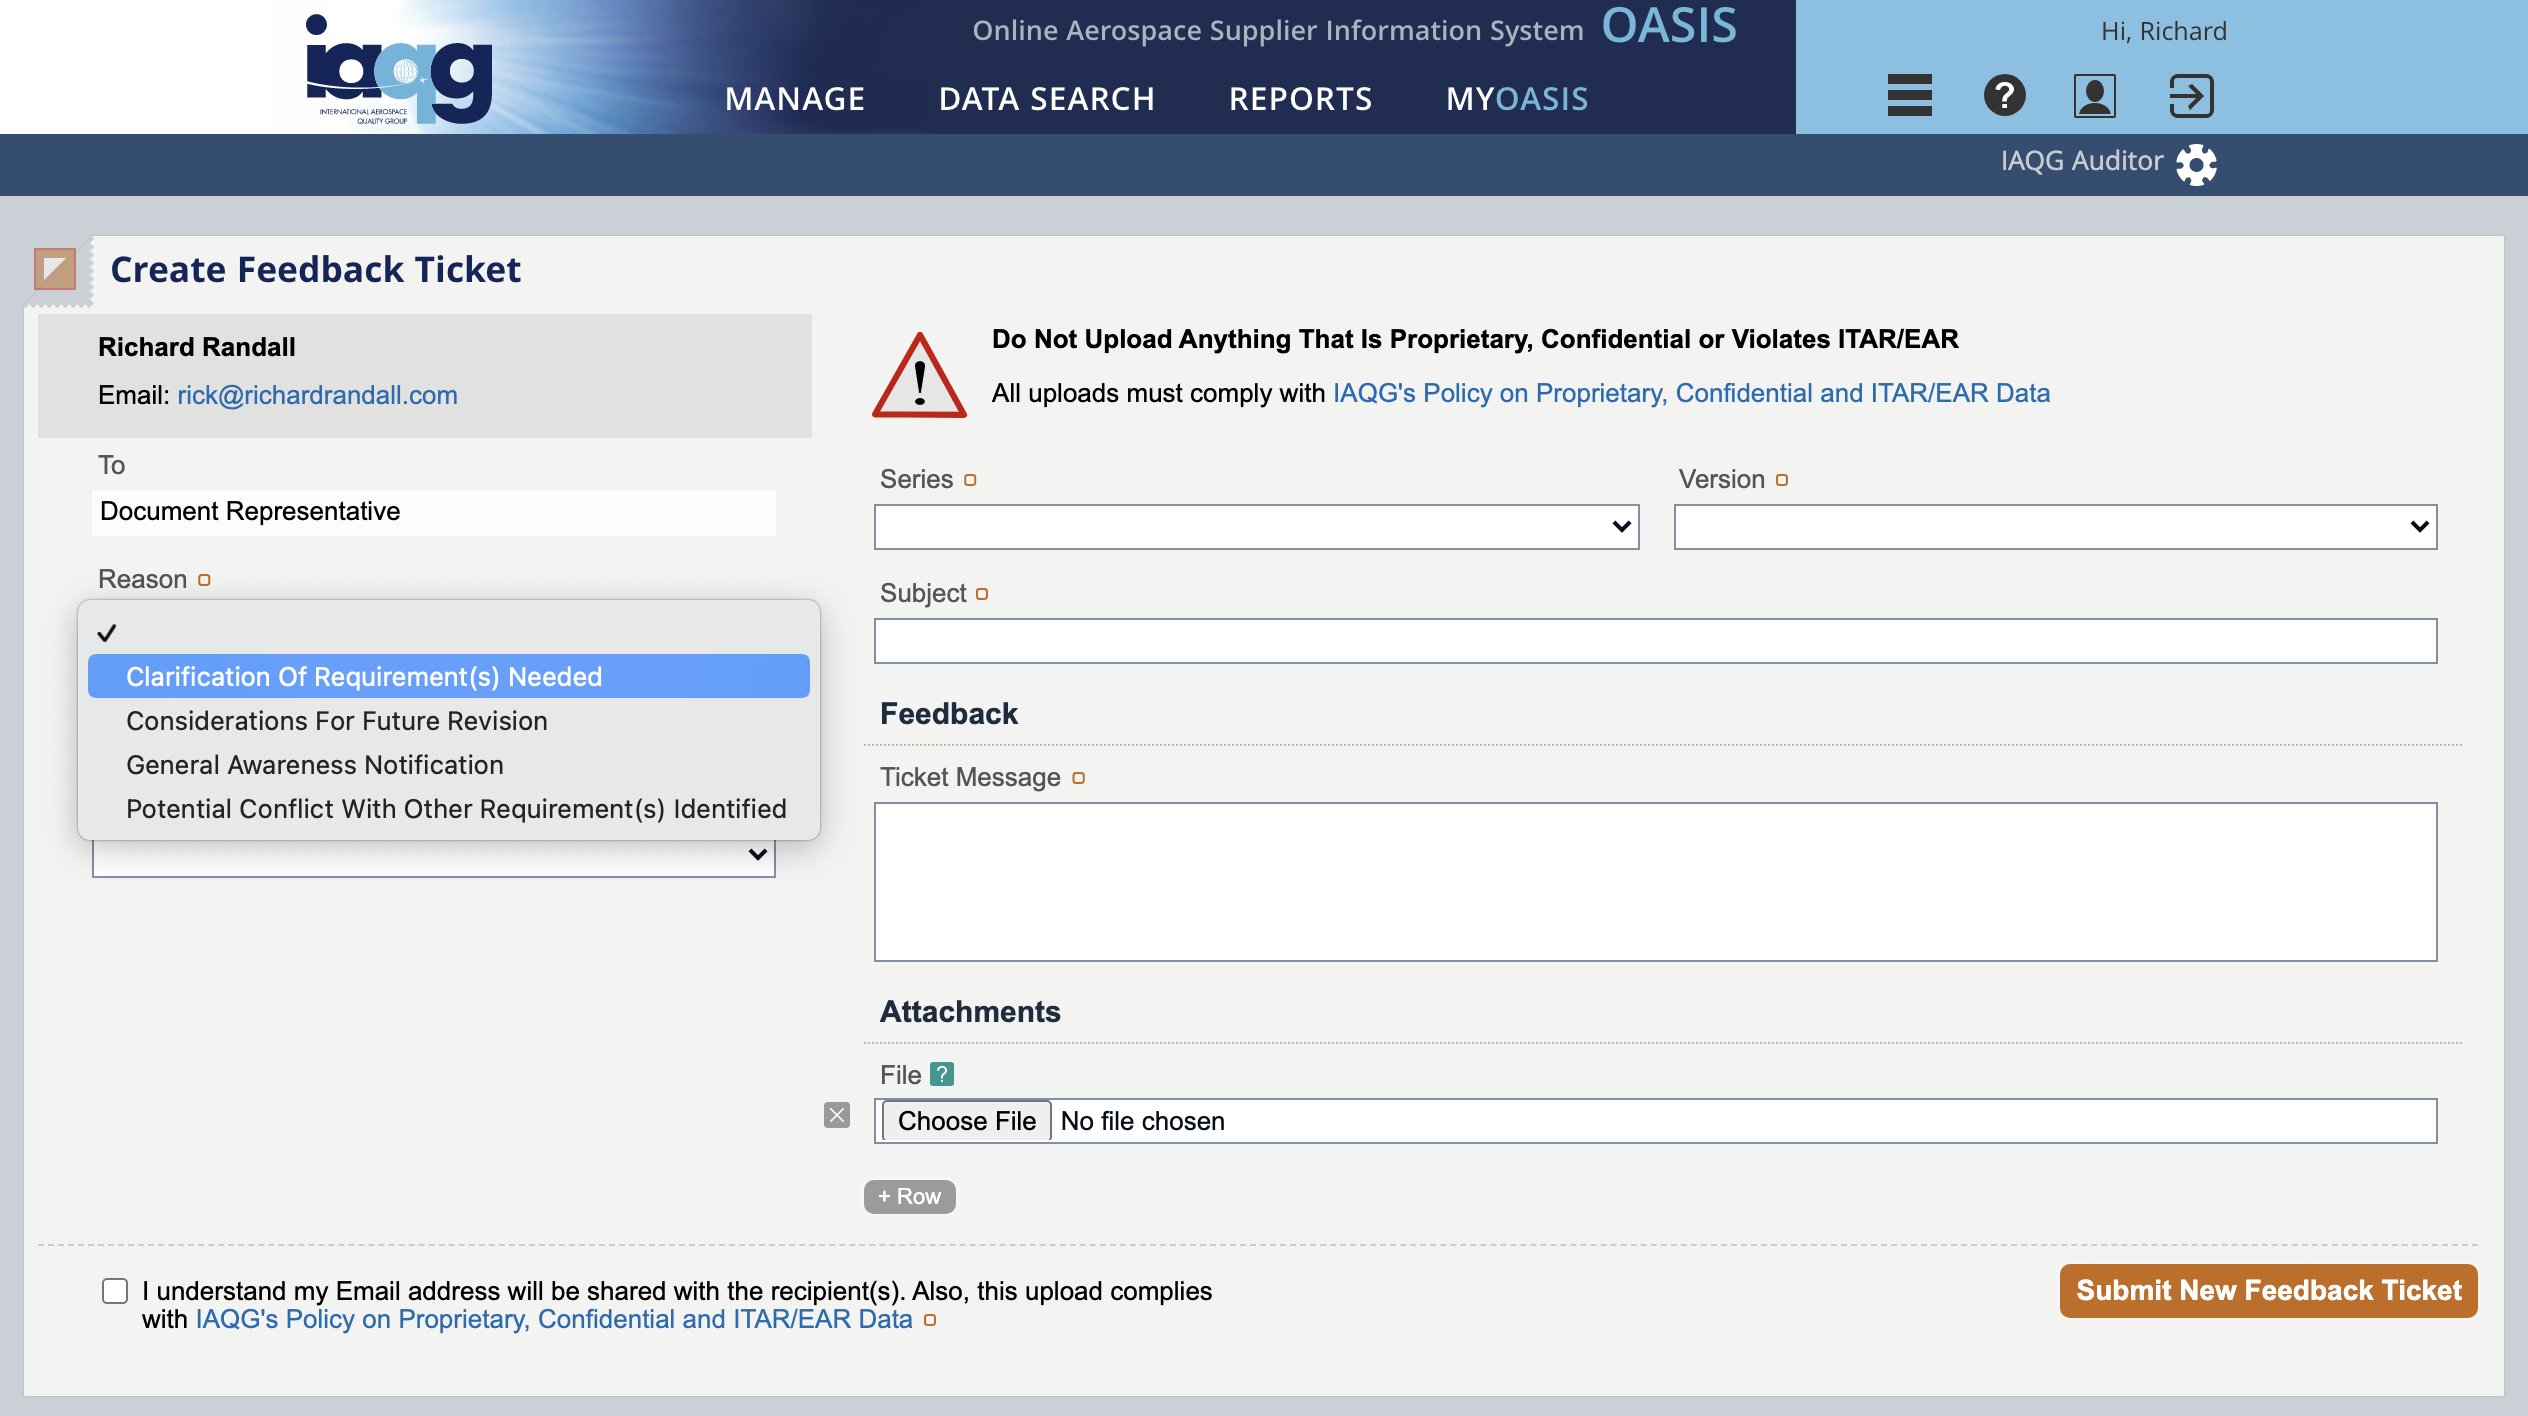Expand the Series dropdown
The image size is (2528, 1416).
point(1256,526)
